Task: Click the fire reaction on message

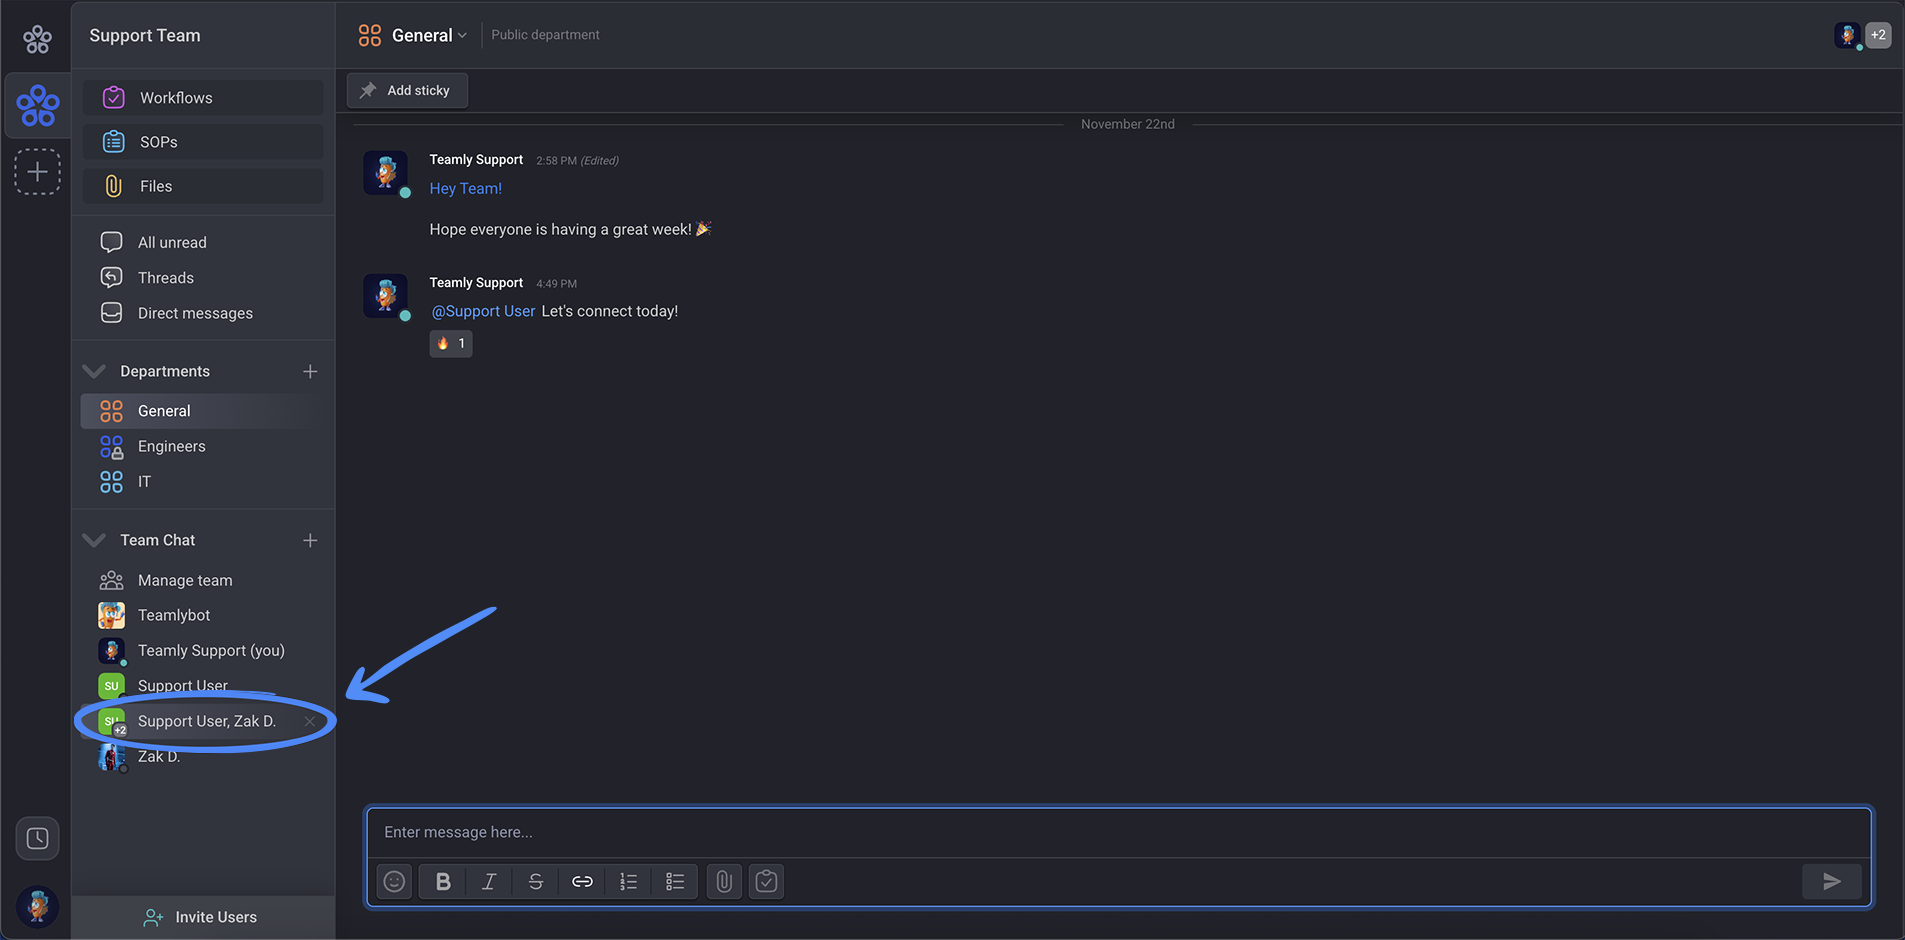Action: coord(451,343)
